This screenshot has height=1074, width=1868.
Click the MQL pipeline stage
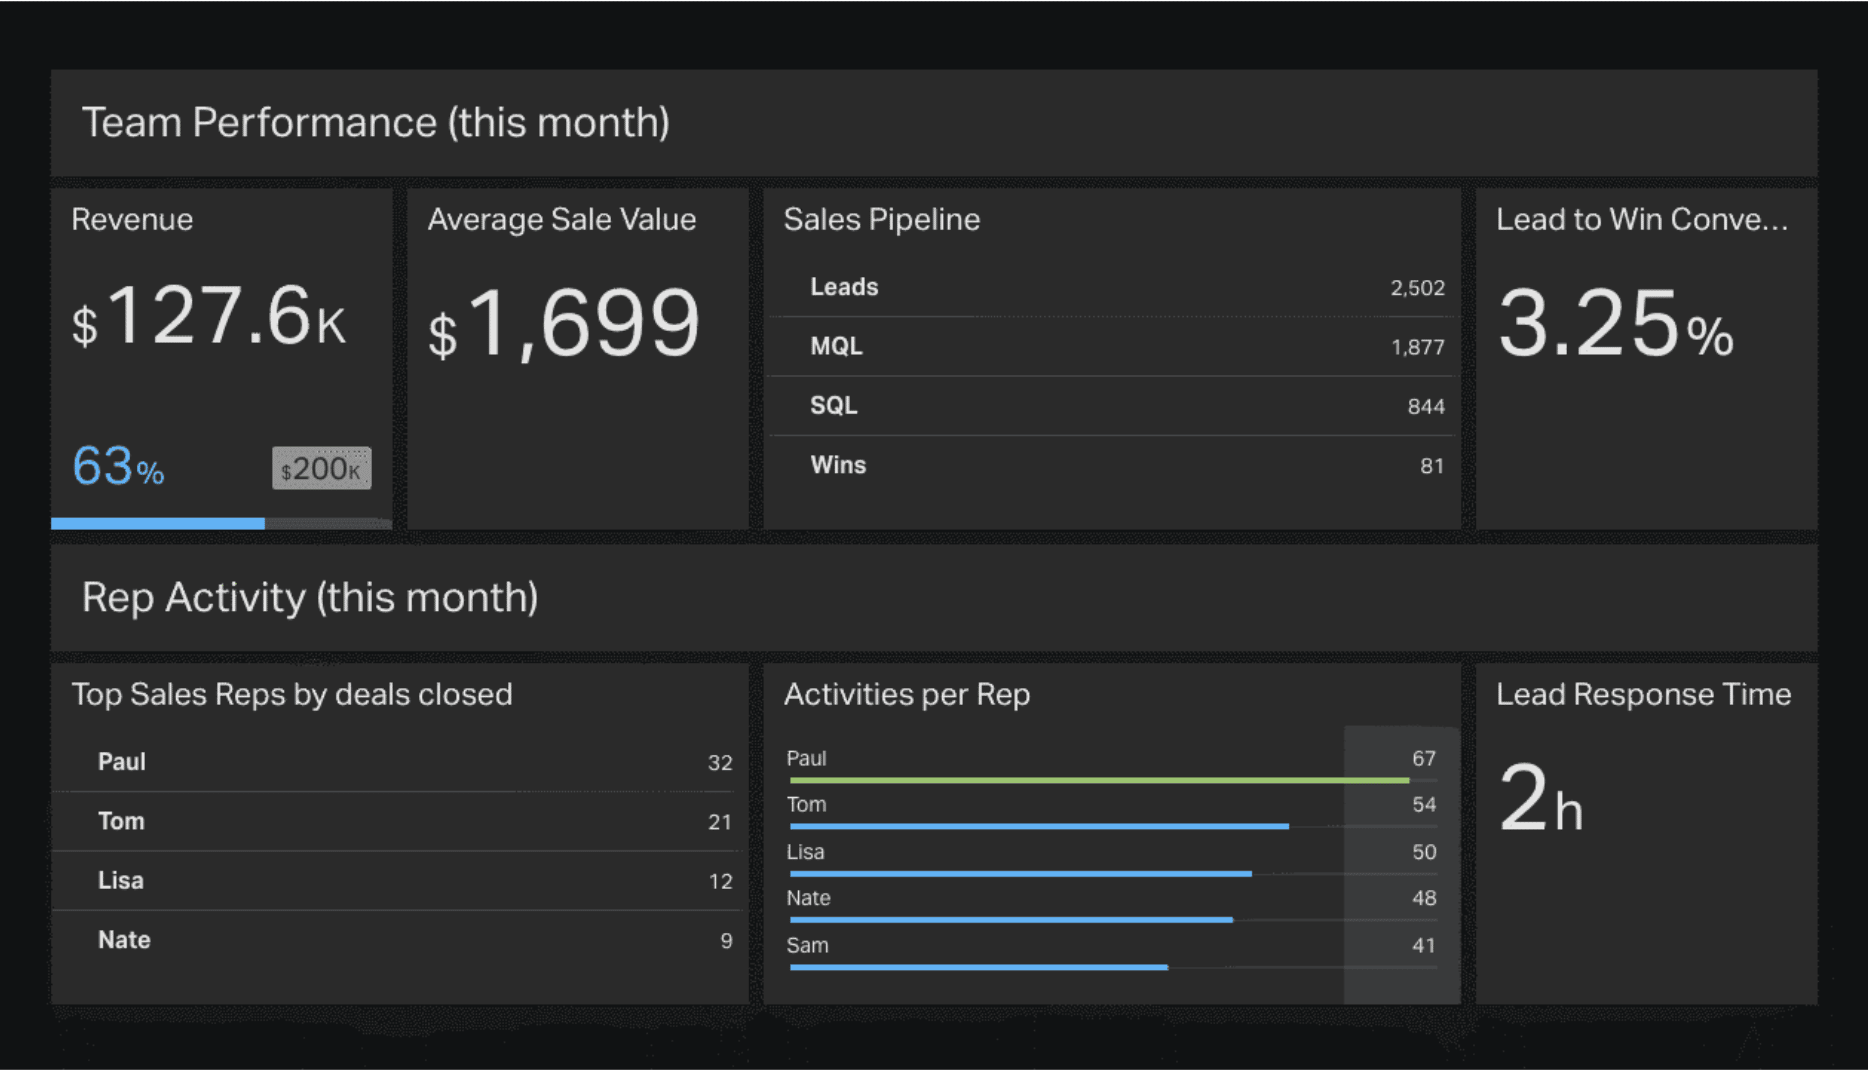coord(1110,346)
